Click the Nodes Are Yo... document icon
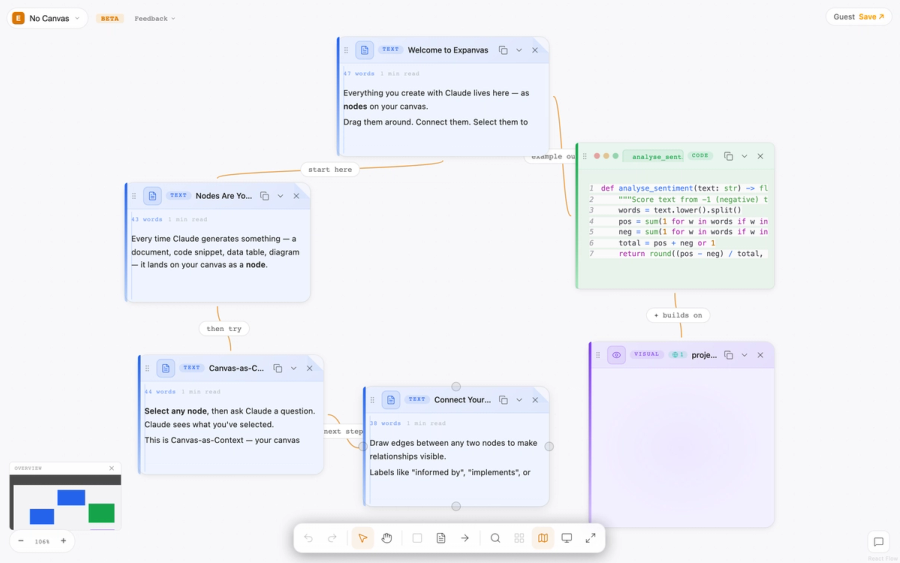 [152, 196]
